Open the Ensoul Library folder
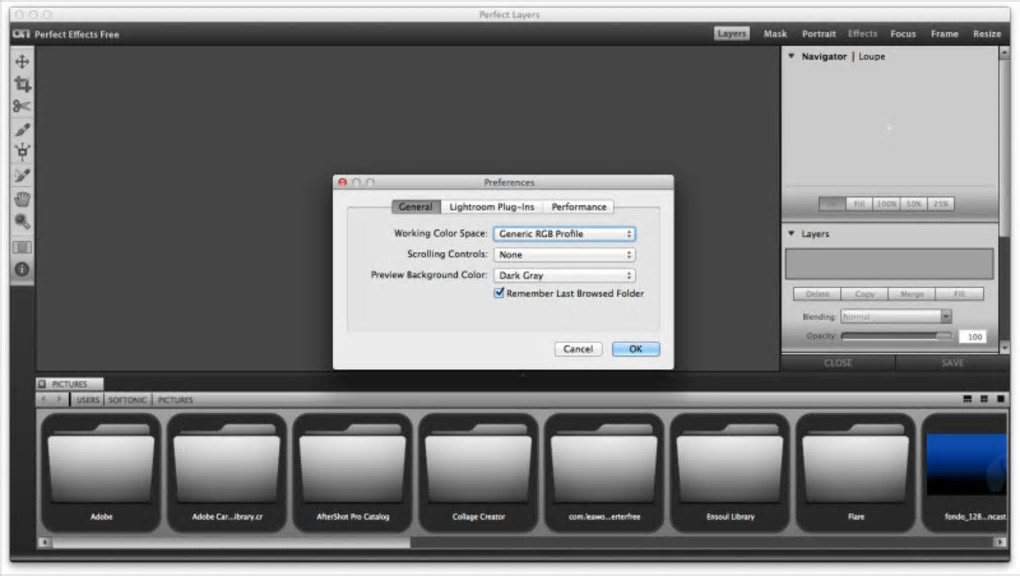This screenshot has width=1020, height=576. tap(730, 473)
